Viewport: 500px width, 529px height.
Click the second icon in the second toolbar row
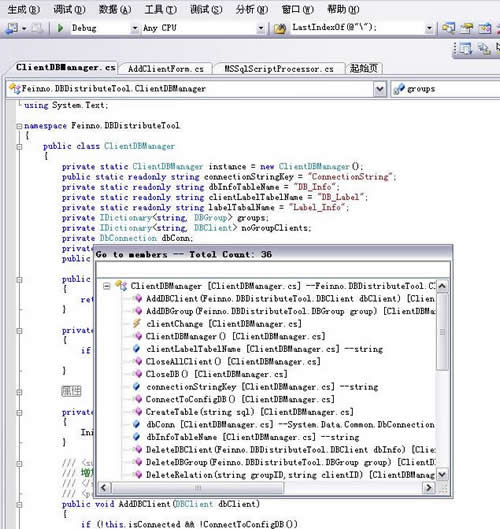pos(484,49)
